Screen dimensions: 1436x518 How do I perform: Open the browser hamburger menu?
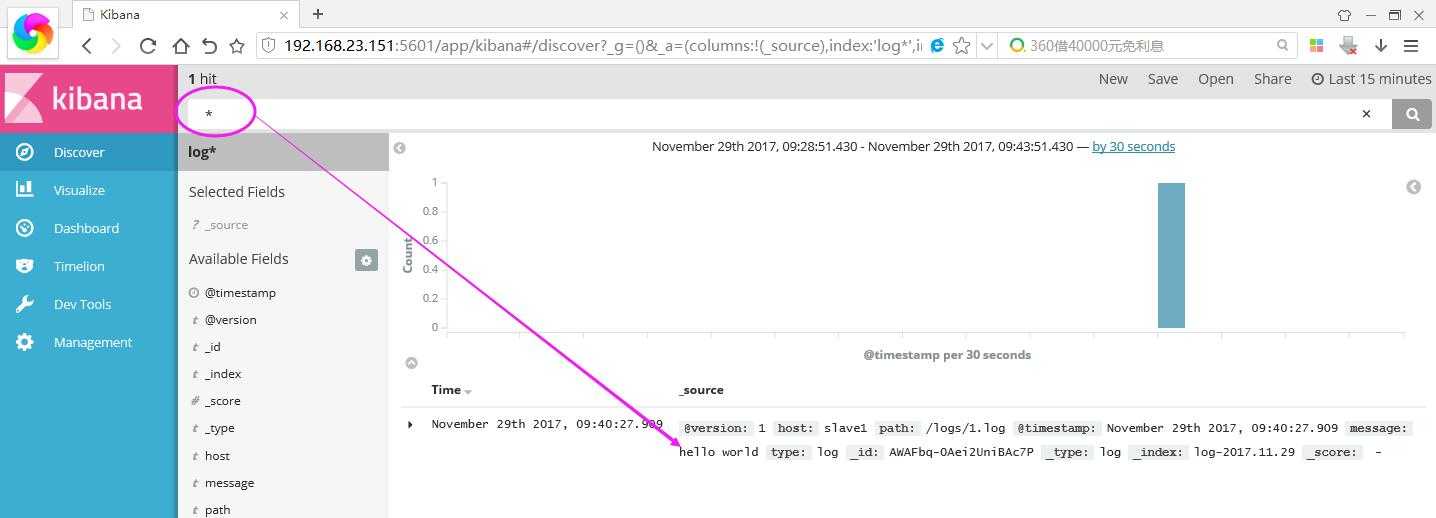point(1411,46)
